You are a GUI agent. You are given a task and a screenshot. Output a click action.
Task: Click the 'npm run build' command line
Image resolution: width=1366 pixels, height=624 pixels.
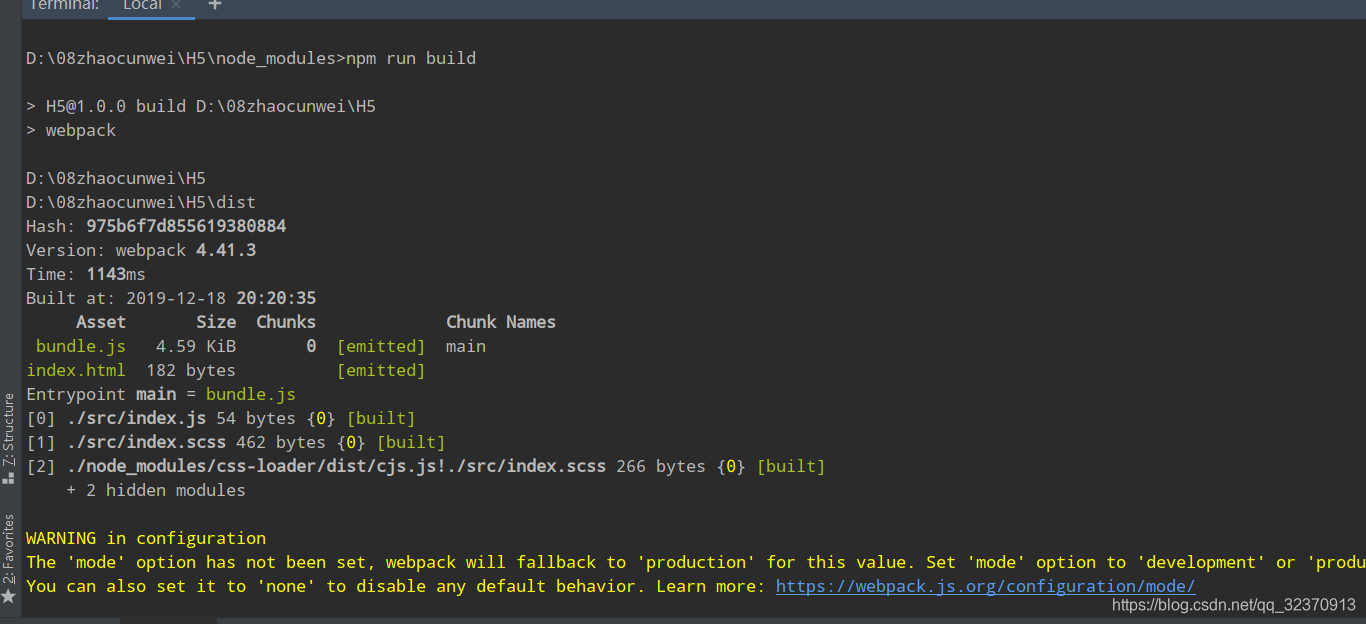(x=251, y=59)
